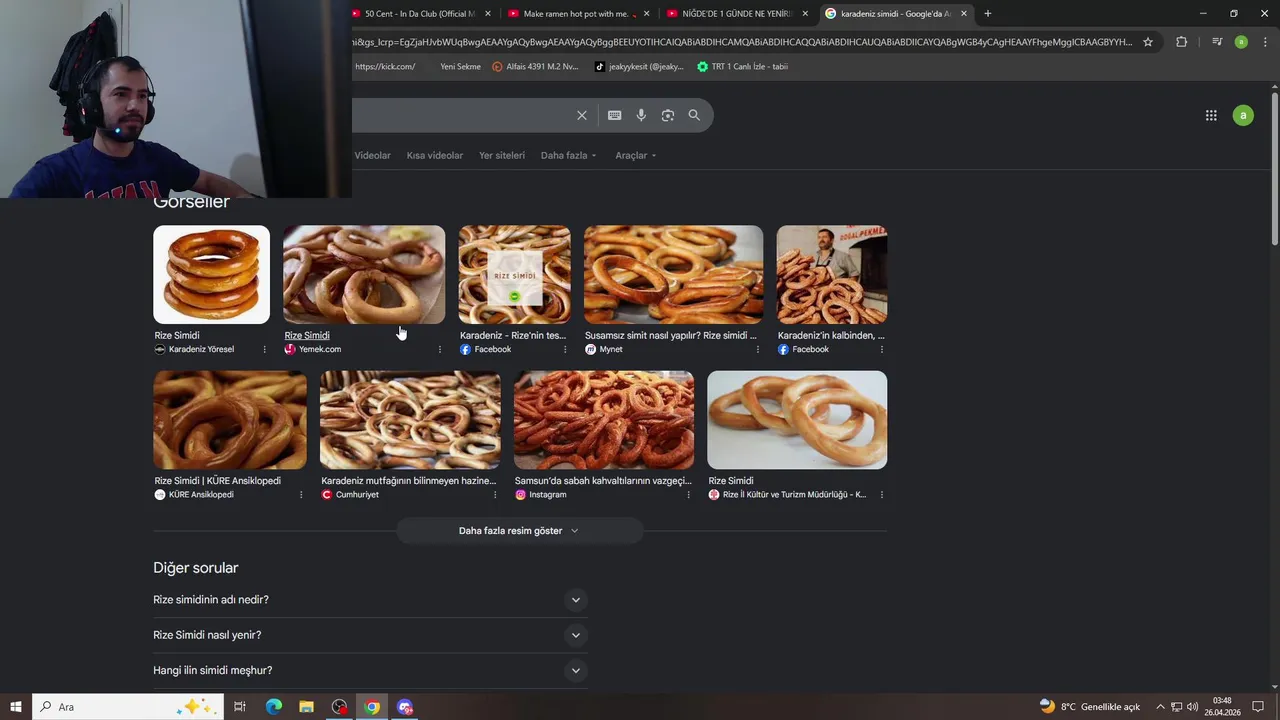Open the Samsun'da sabah kahvaltılarının image
Screen dimensions: 1280x720
pos(604,420)
